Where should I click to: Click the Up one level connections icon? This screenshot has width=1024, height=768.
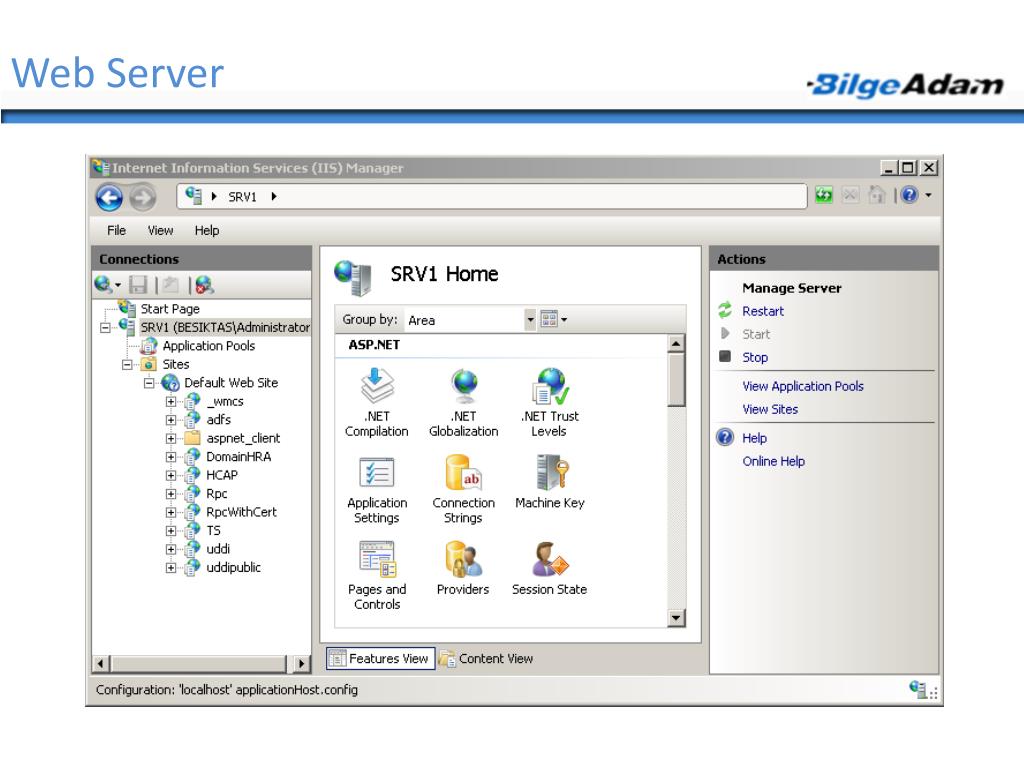pos(171,285)
